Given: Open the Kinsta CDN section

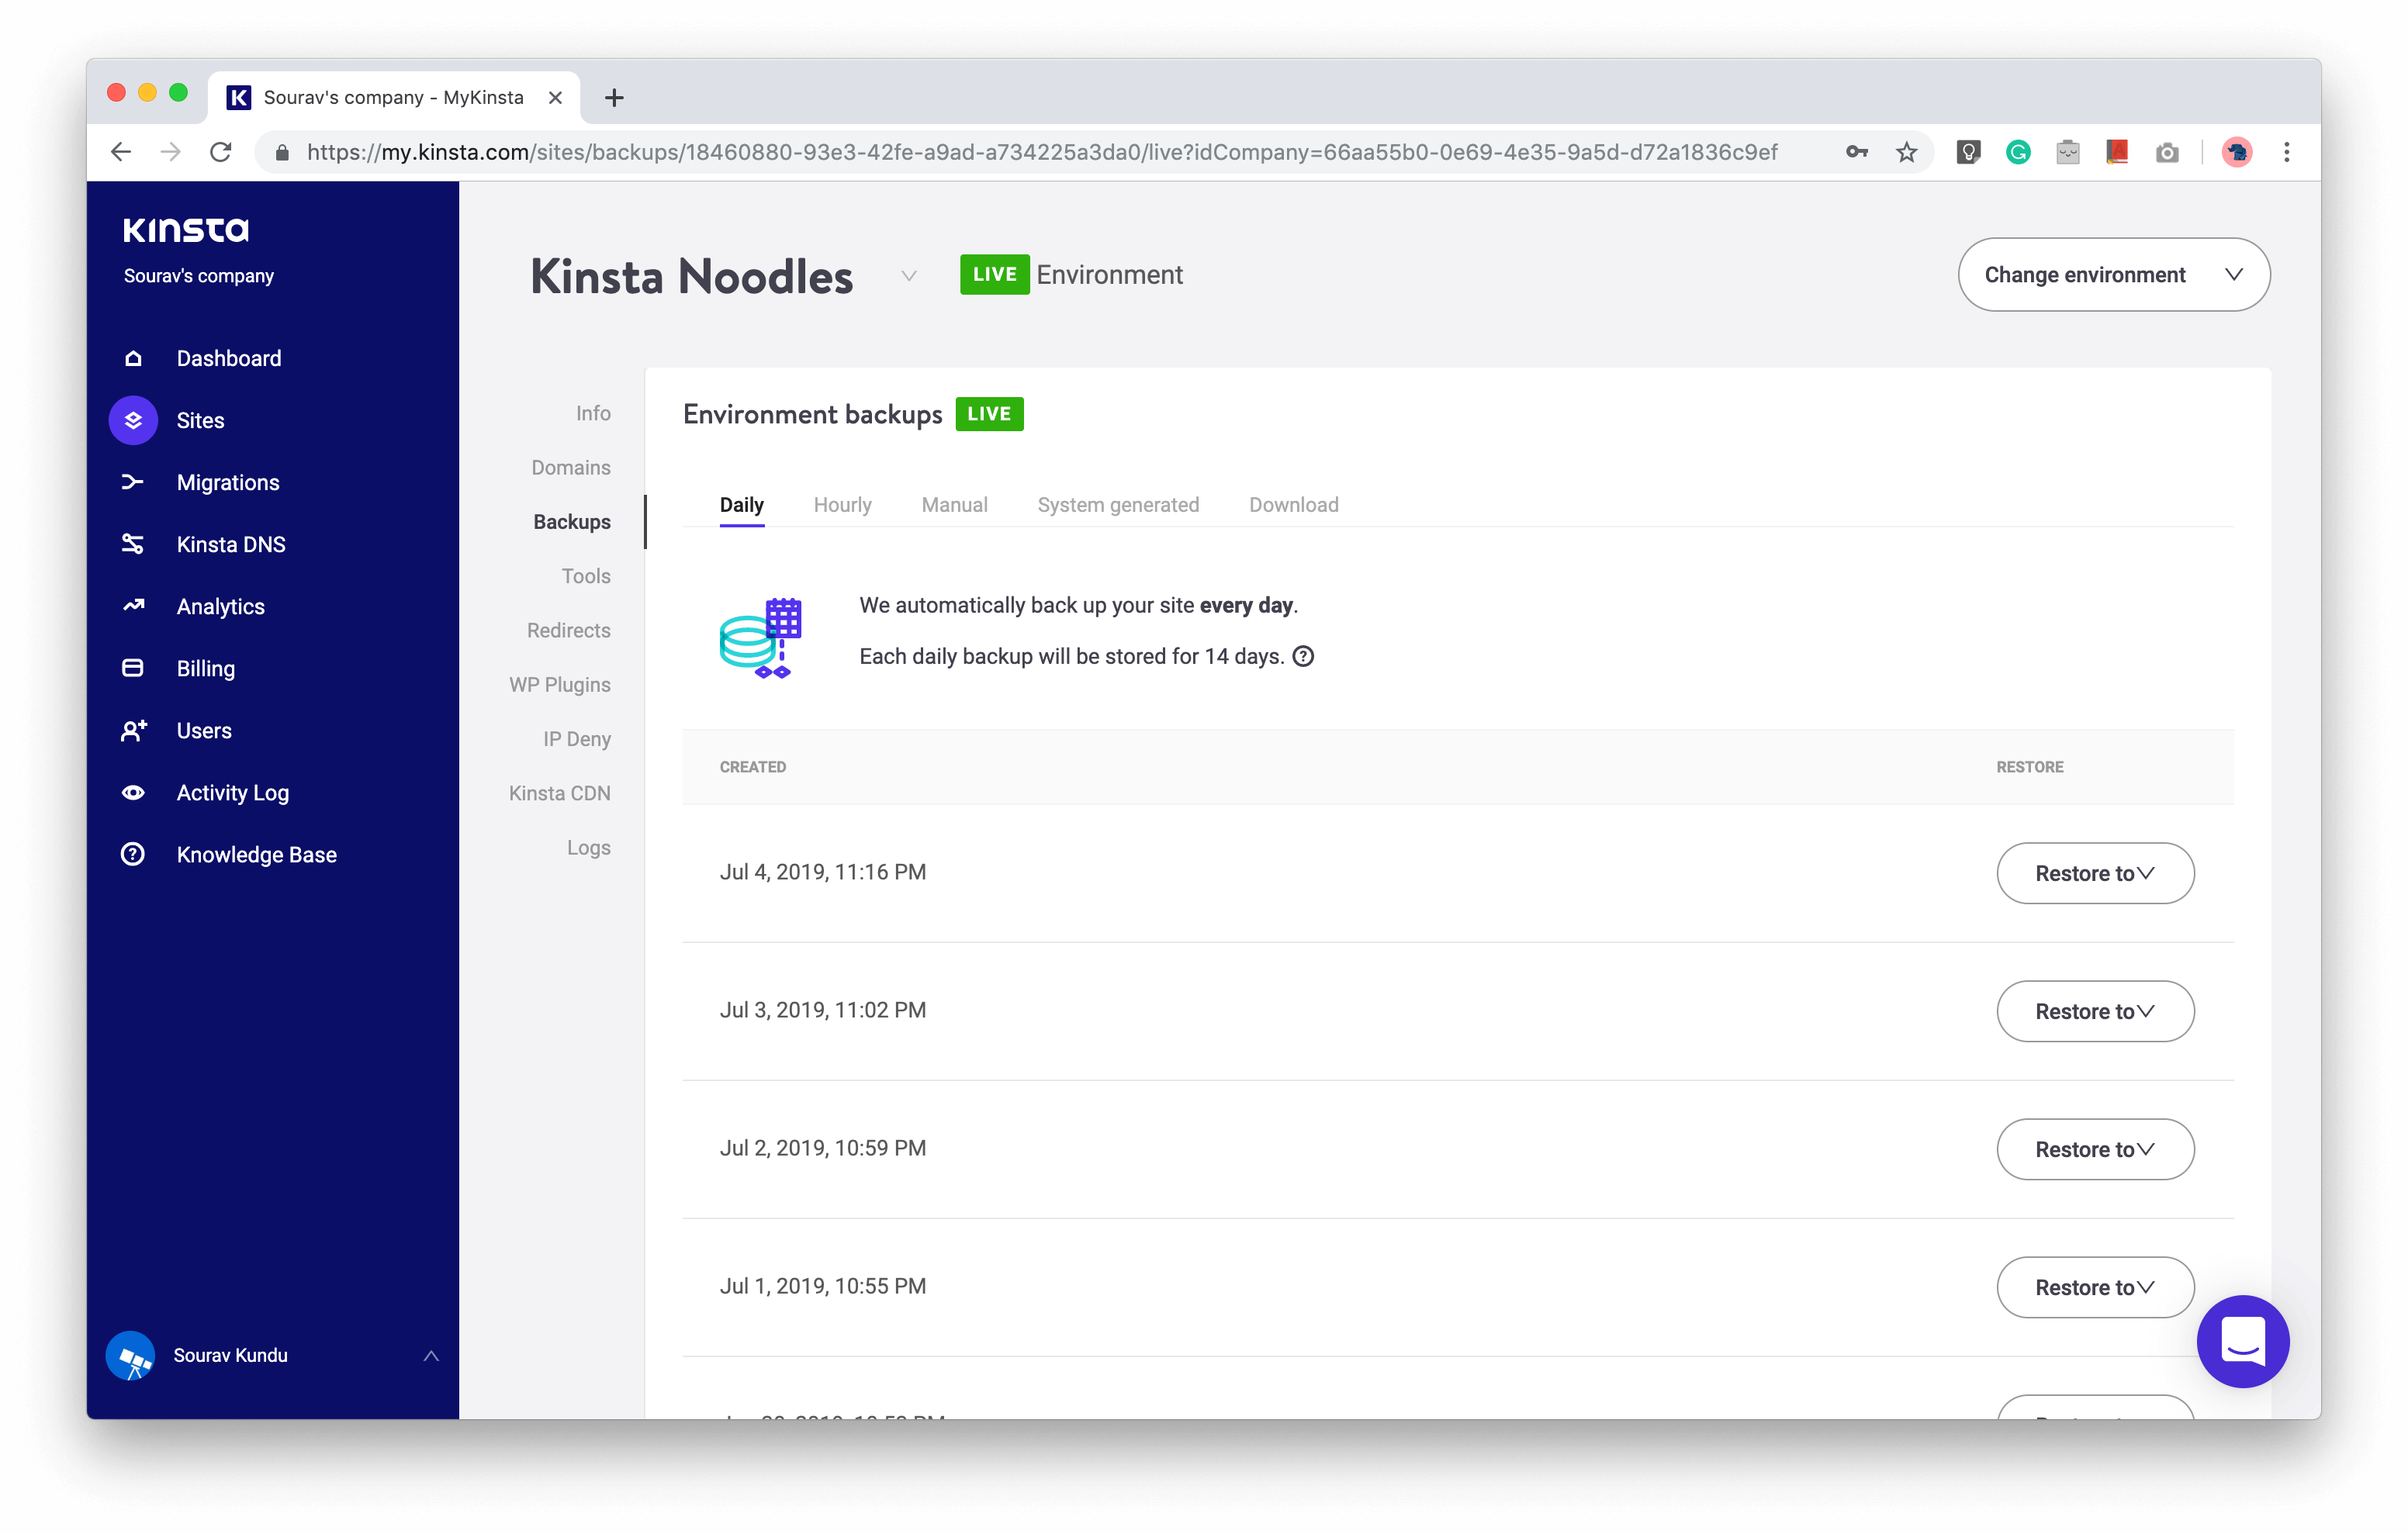Looking at the screenshot, I should coord(559,793).
